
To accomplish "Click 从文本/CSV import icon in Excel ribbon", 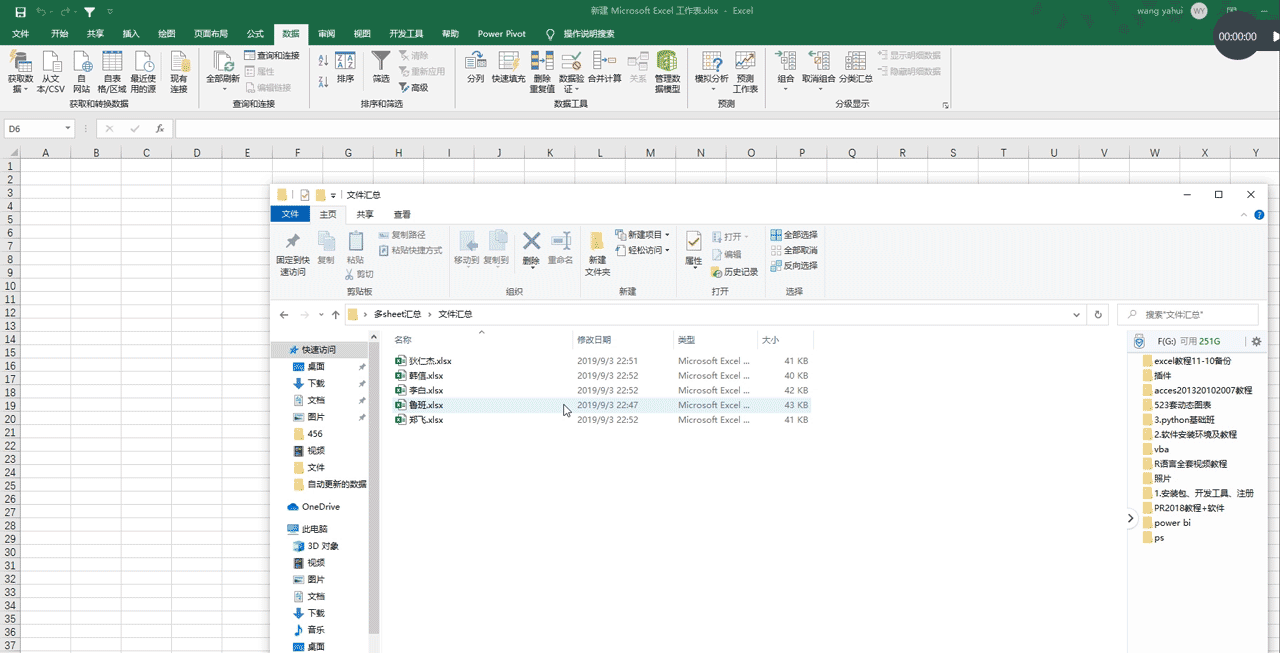I will tap(50, 72).
